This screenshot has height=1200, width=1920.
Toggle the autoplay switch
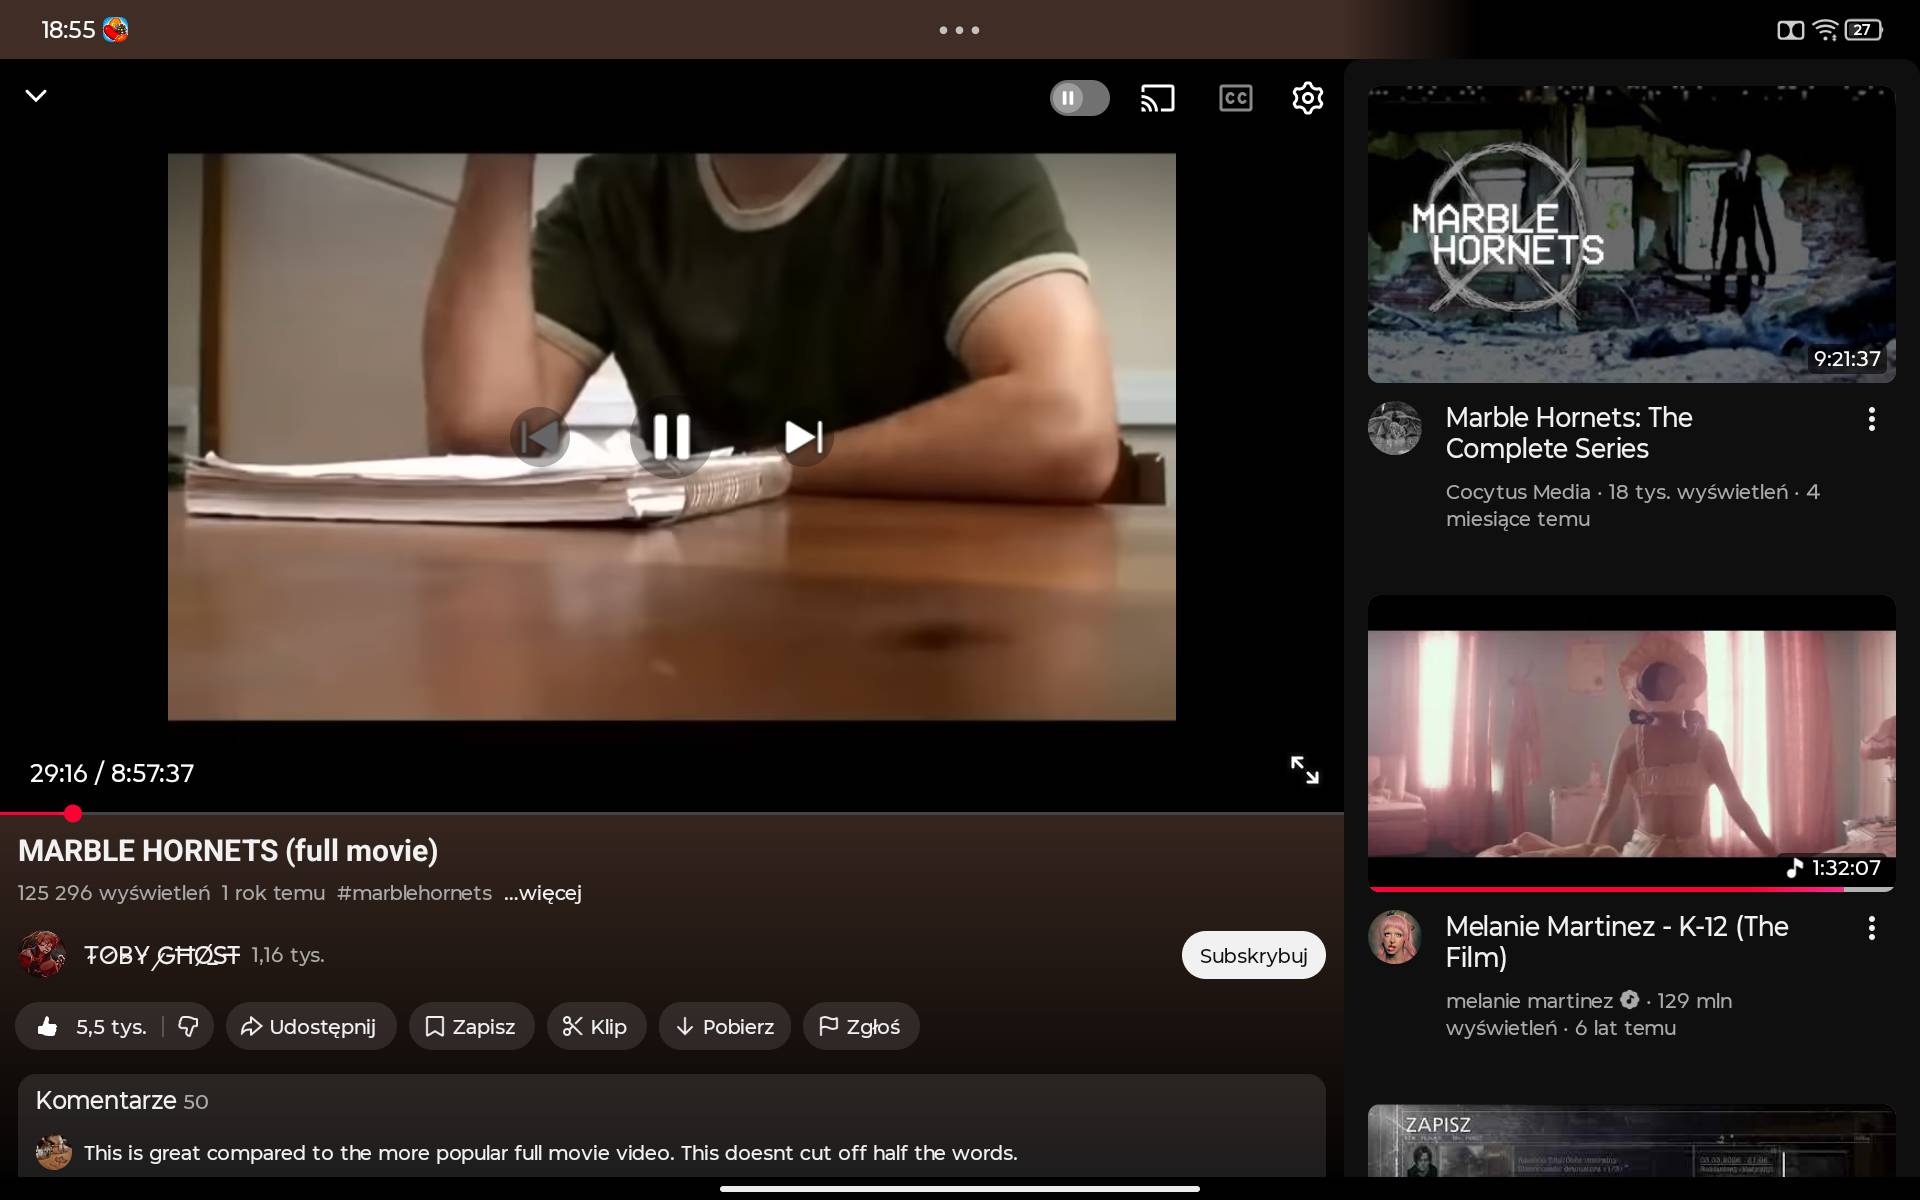click(1079, 98)
